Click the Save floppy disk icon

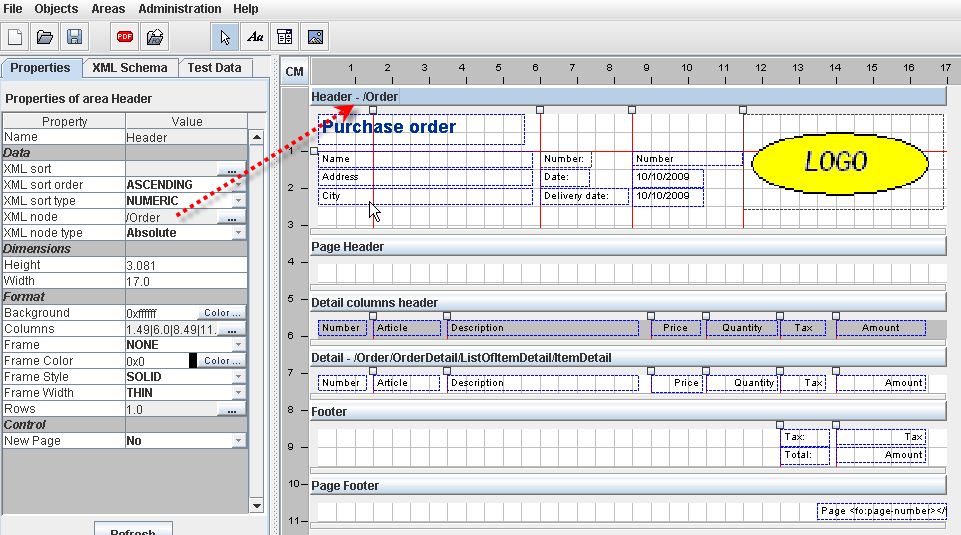(74, 37)
